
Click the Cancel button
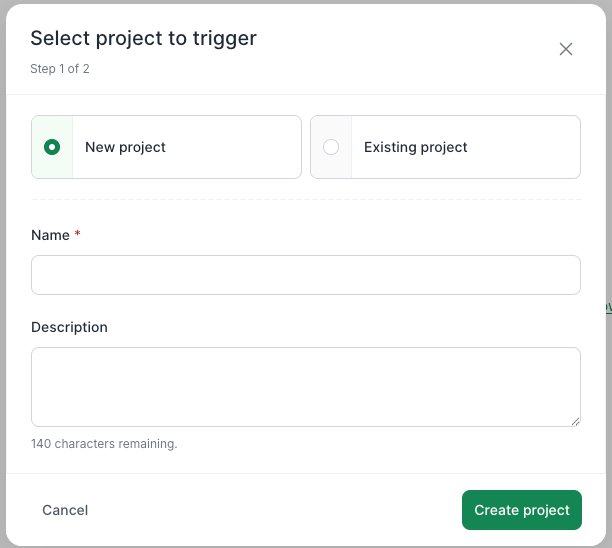point(65,510)
